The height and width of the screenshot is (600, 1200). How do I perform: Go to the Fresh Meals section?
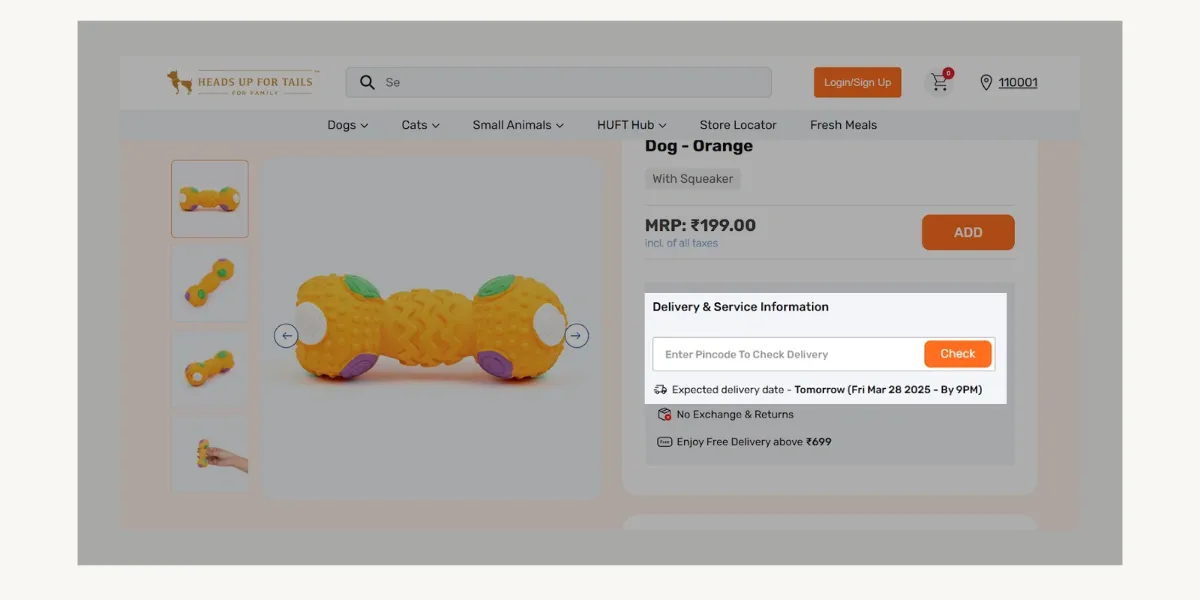tap(843, 124)
